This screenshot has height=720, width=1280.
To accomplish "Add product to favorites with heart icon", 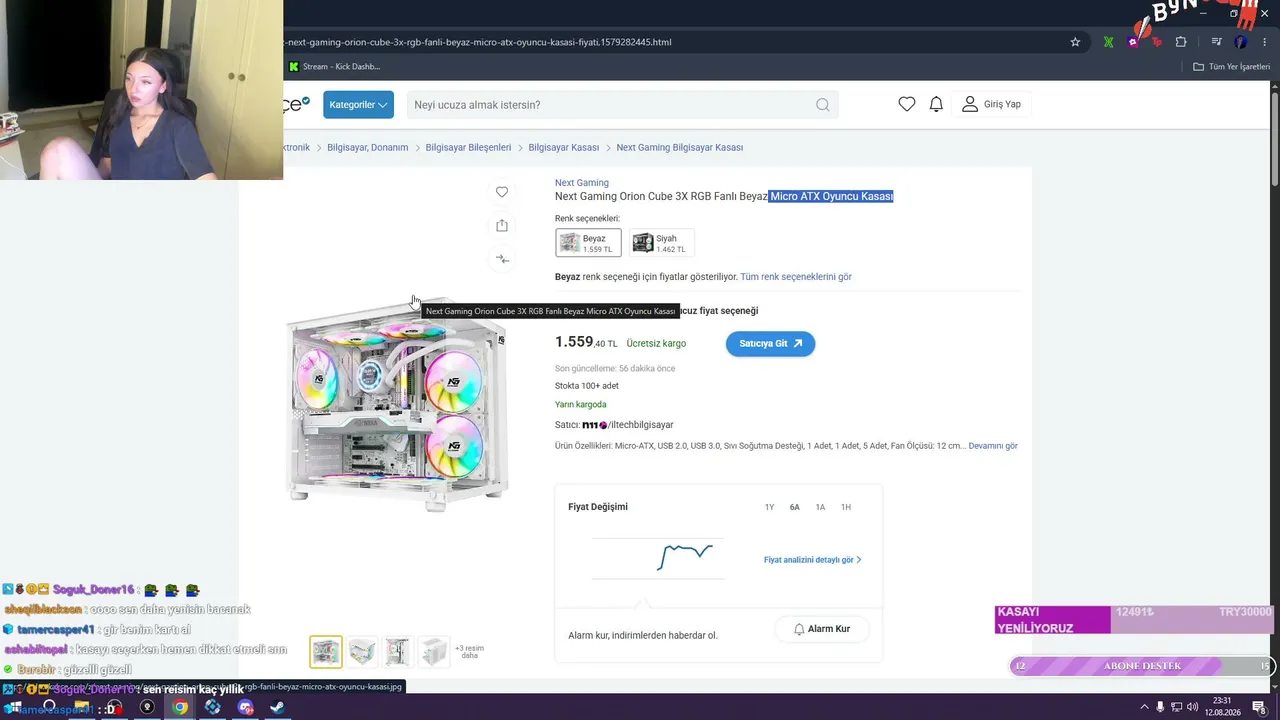I will [502, 192].
